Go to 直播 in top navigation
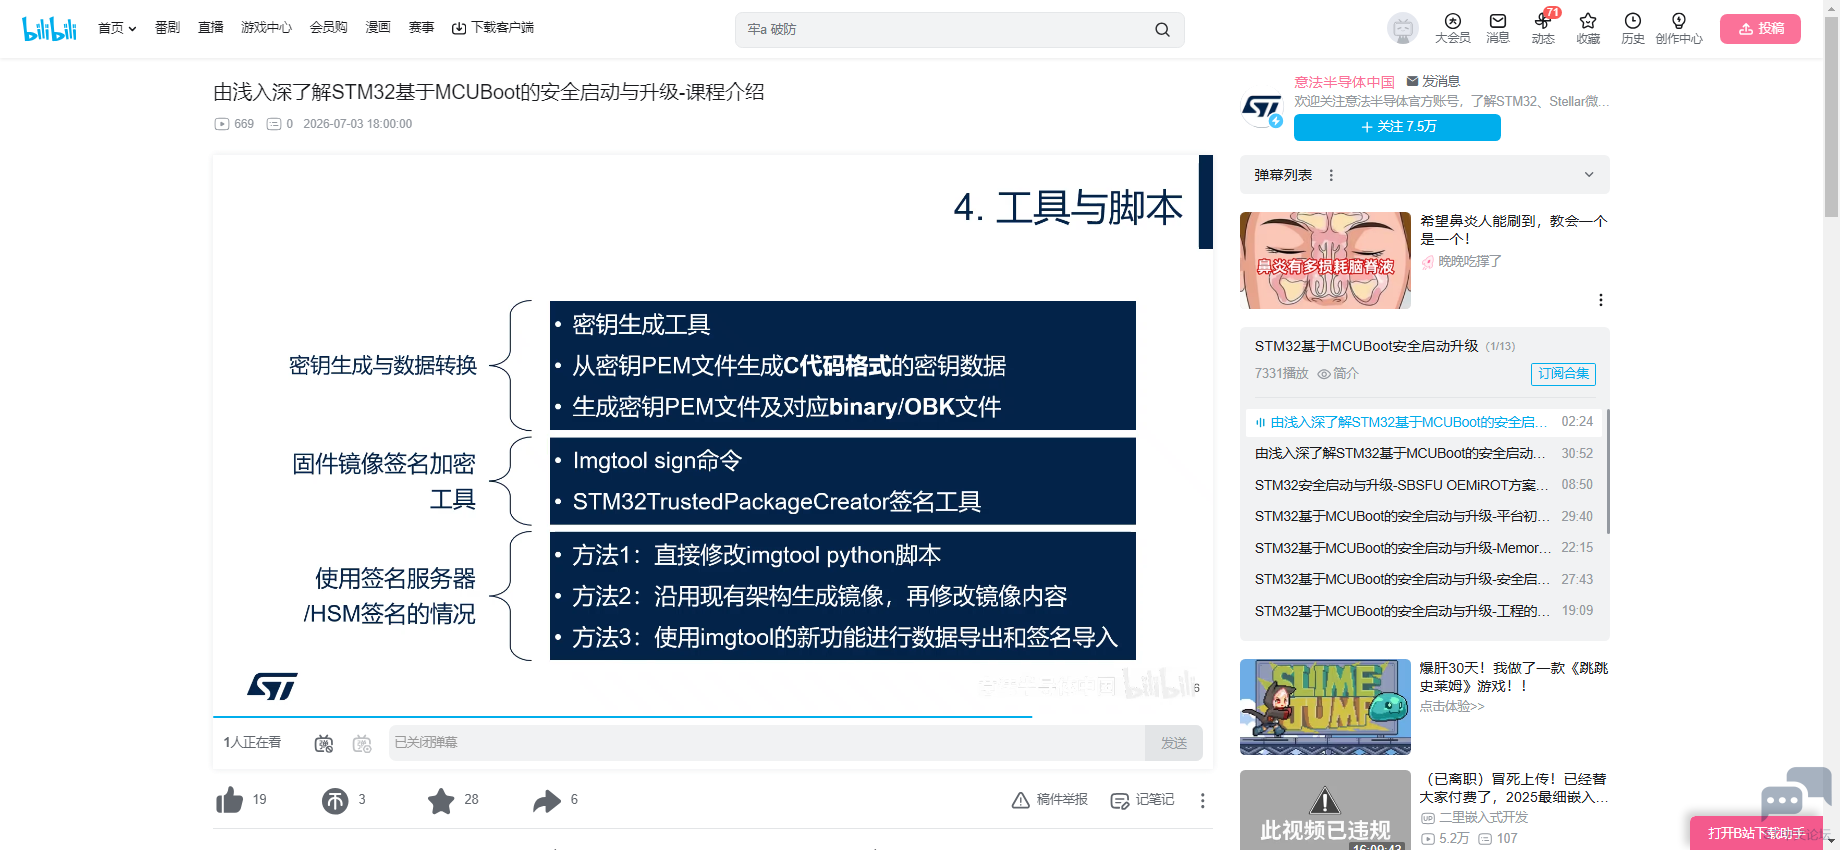This screenshot has height=850, width=1840. [x=211, y=28]
